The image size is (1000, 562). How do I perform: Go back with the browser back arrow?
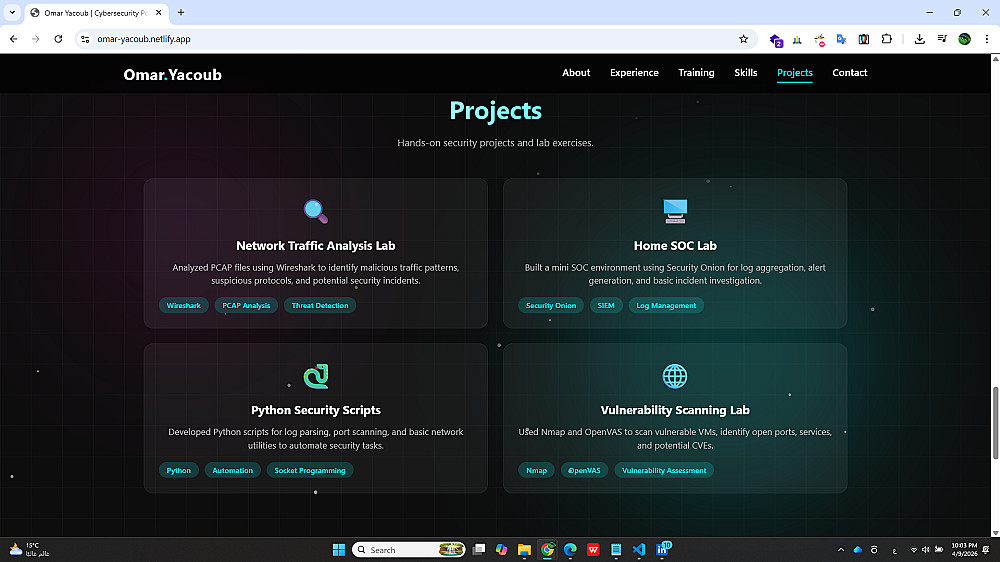click(x=13, y=39)
